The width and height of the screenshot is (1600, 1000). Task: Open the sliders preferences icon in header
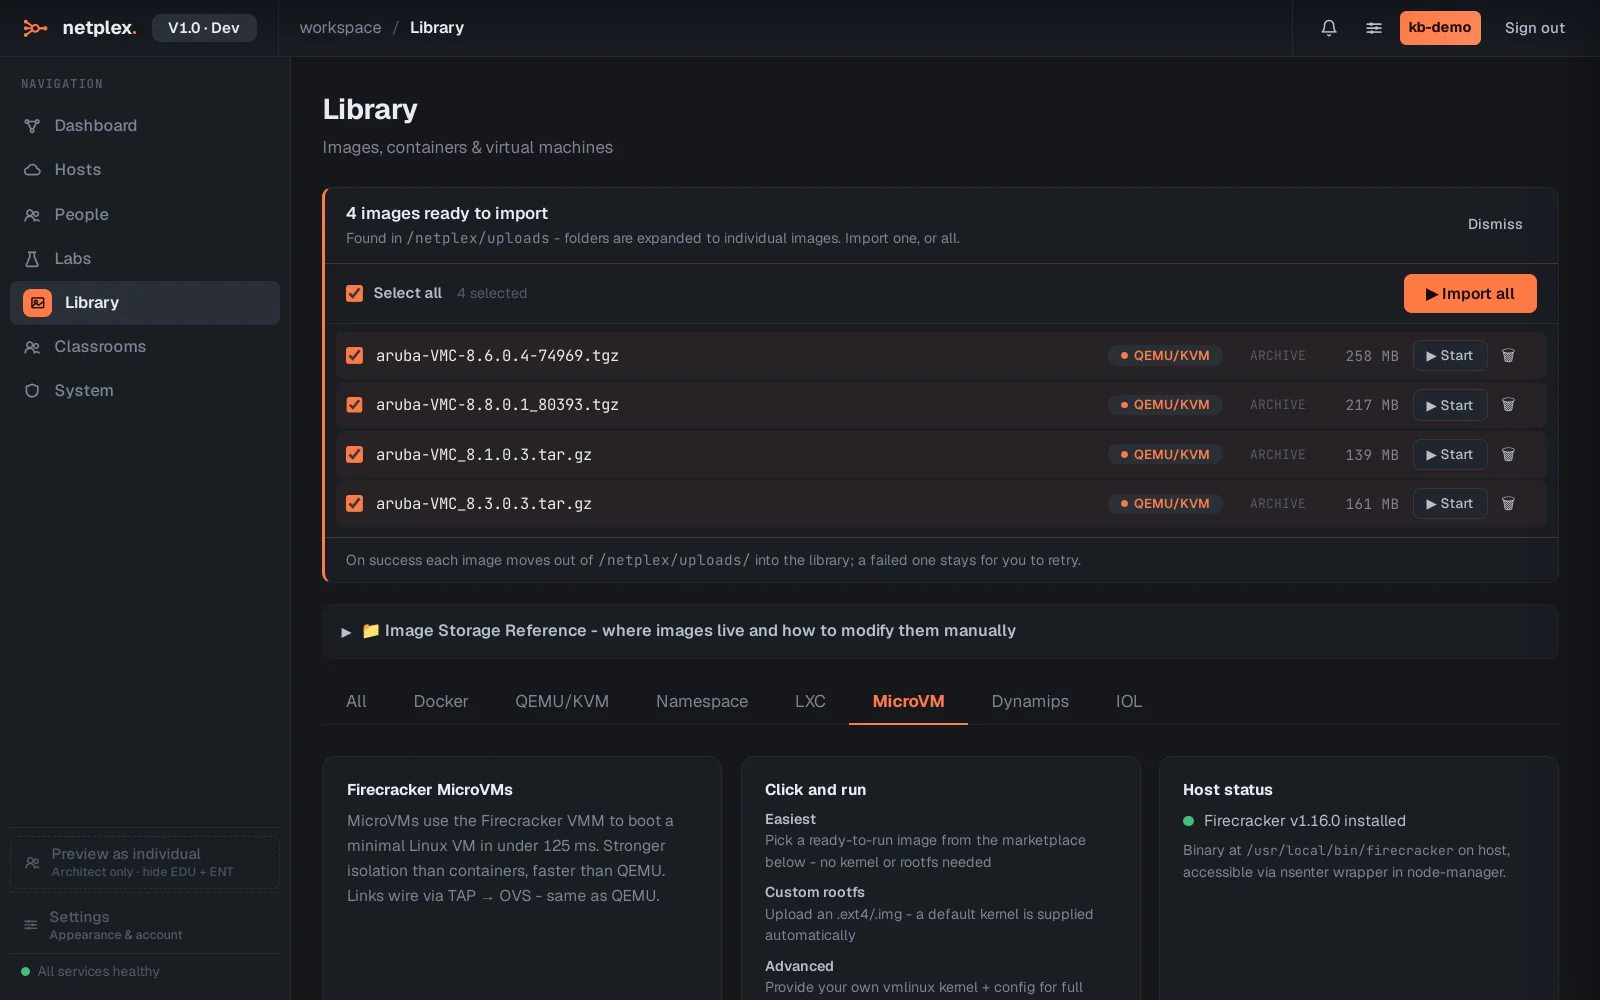pyautogui.click(x=1374, y=28)
